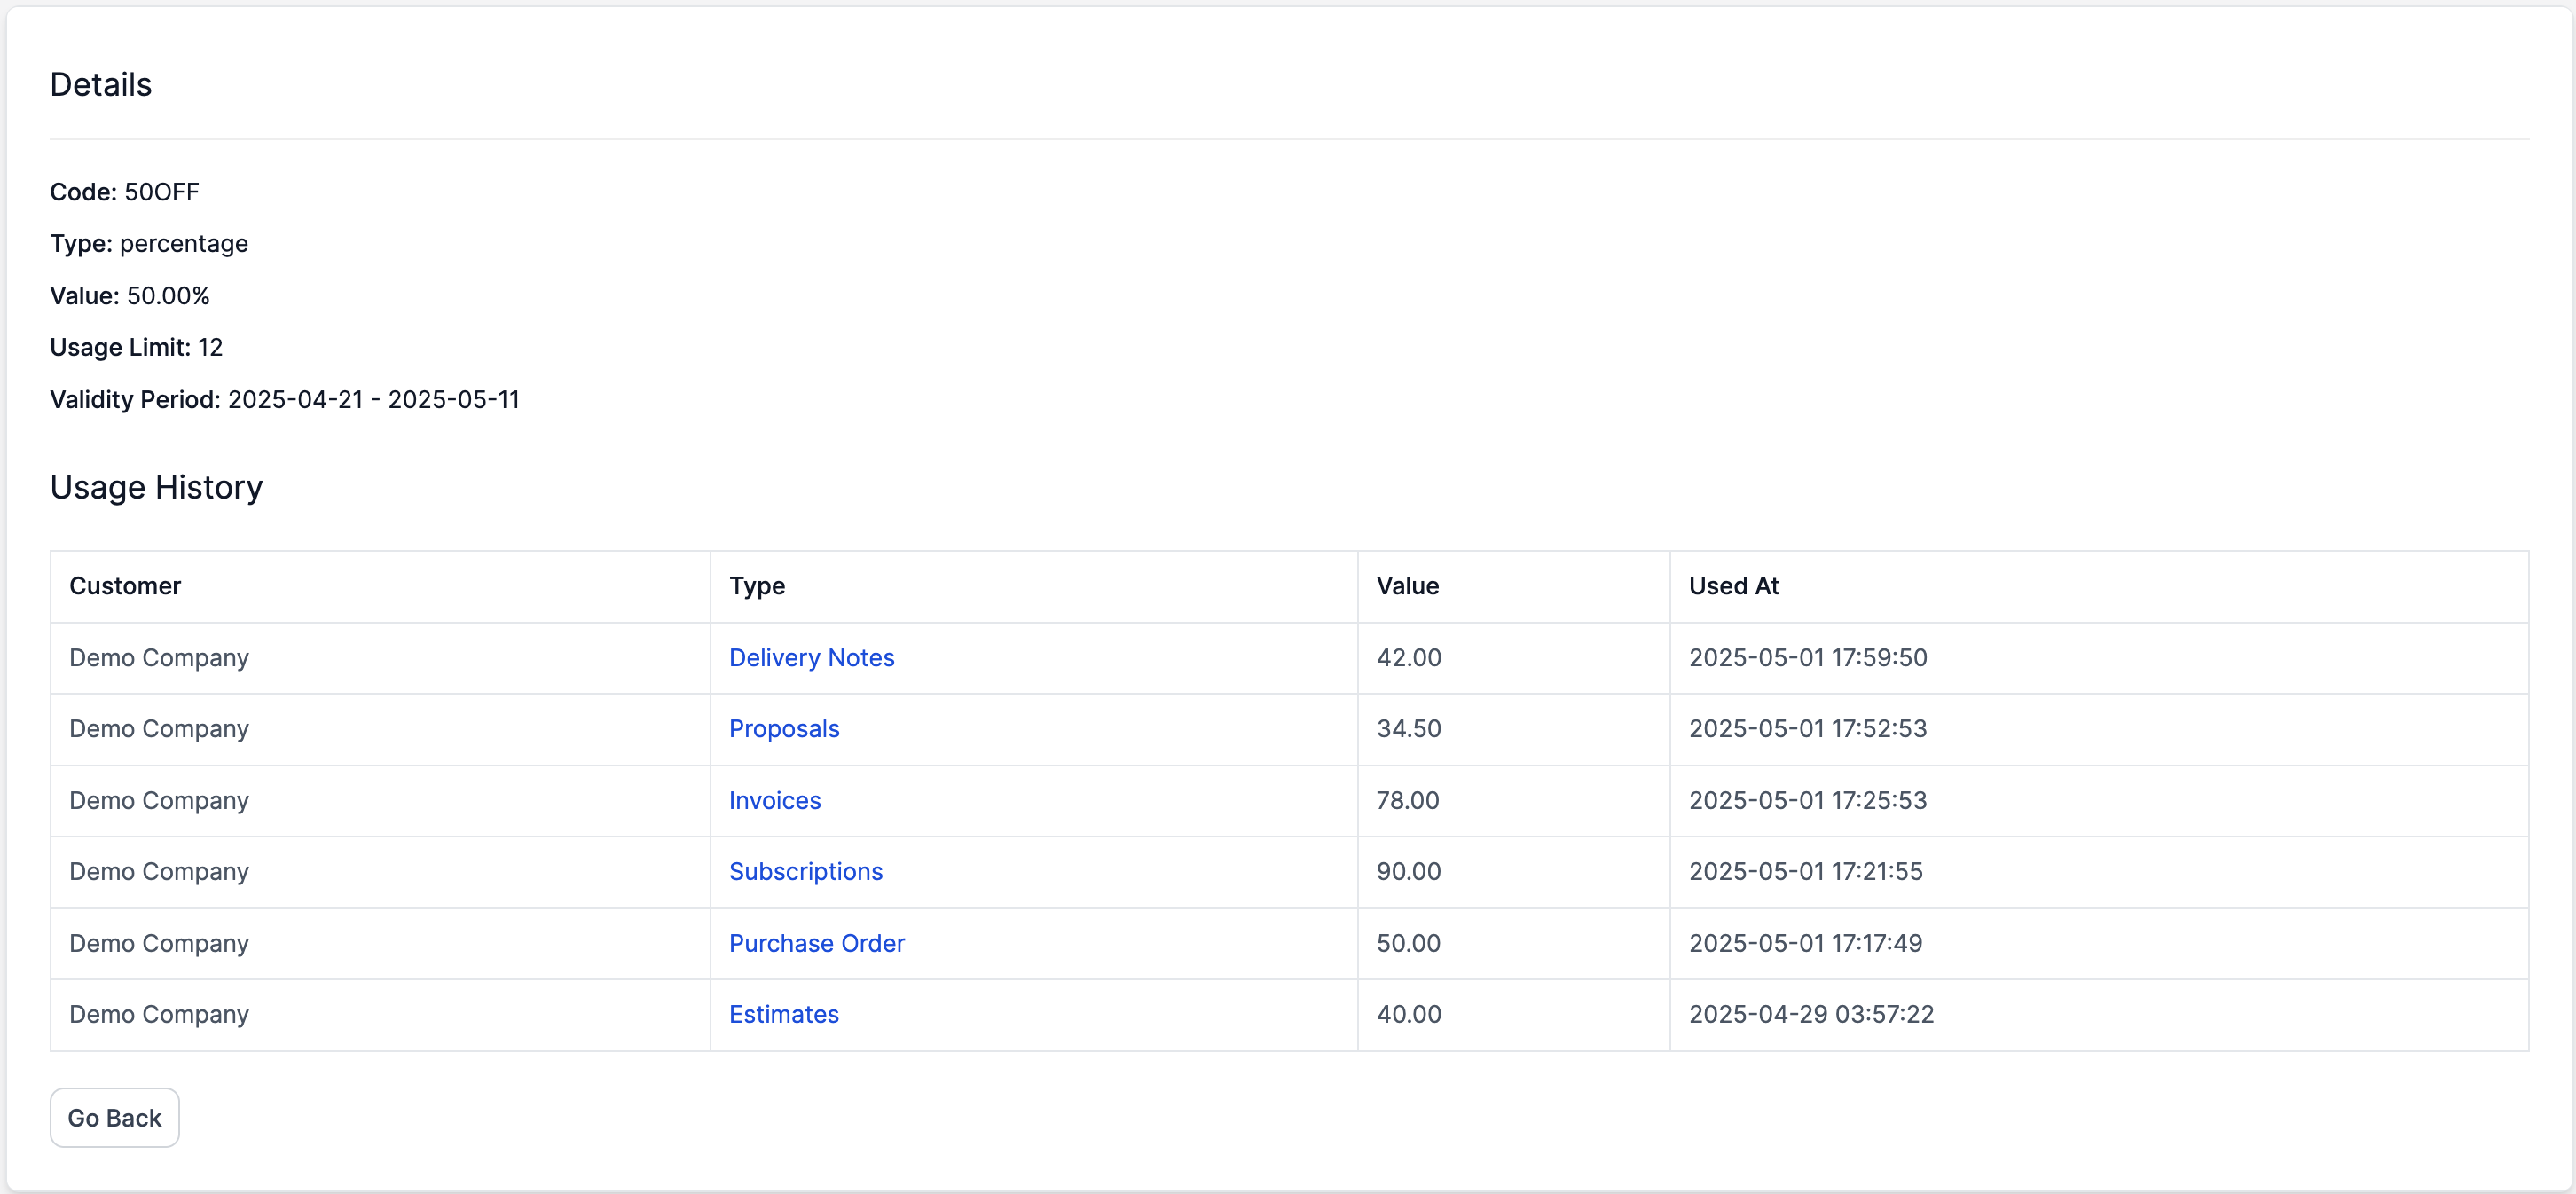The width and height of the screenshot is (2576, 1194).
Task: Open the Proposals link
Action: [x=783, y=728]
